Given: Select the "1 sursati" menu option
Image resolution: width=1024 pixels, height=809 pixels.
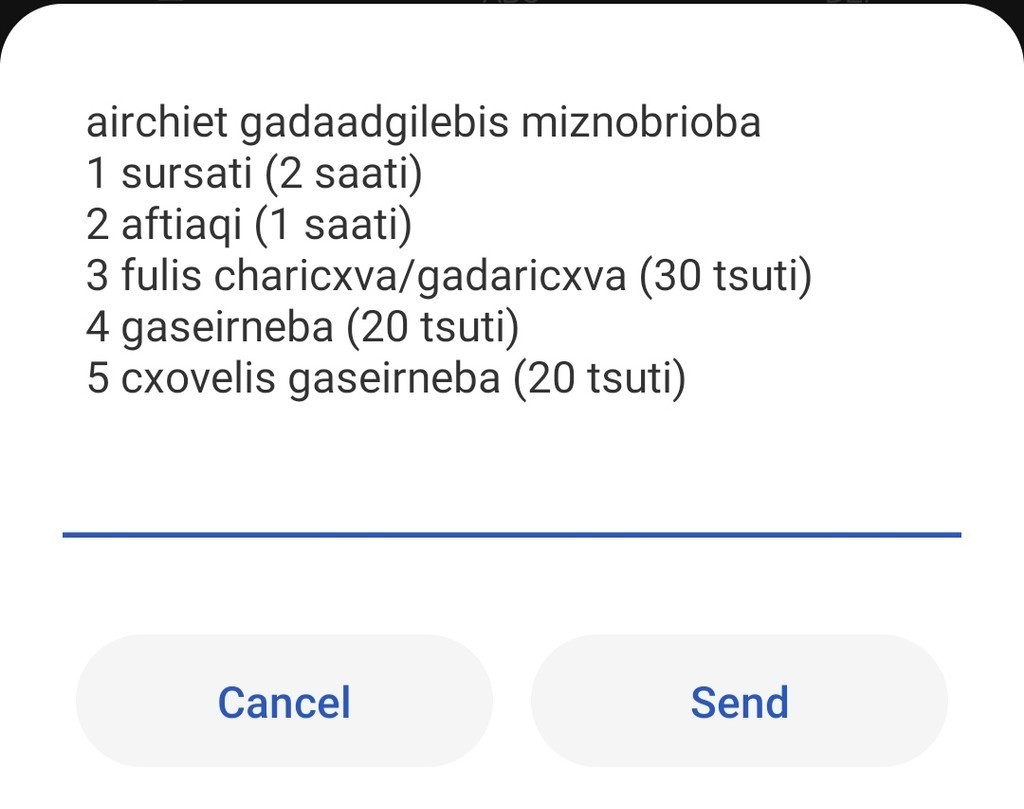Looking at the screenshot, I should pos(185,175).
